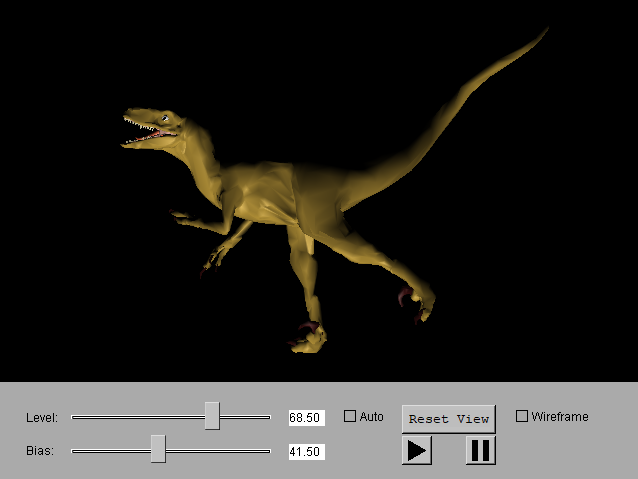
Task: Click the Bias slider handle
Action: 158,449
